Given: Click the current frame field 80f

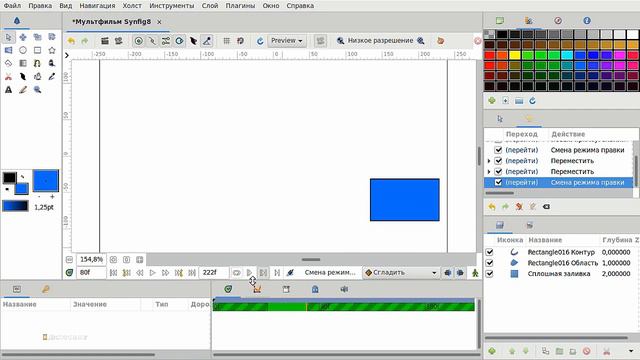Looking at the screenshot, I should 91,273.
